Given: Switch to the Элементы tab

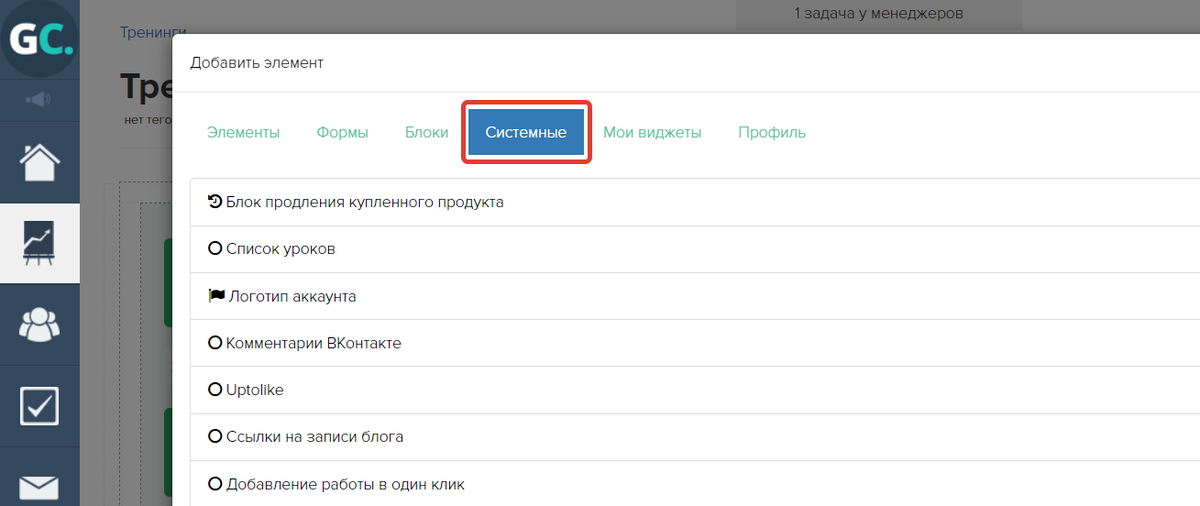Looking at the screenshot, I should (x=243, y=132).
